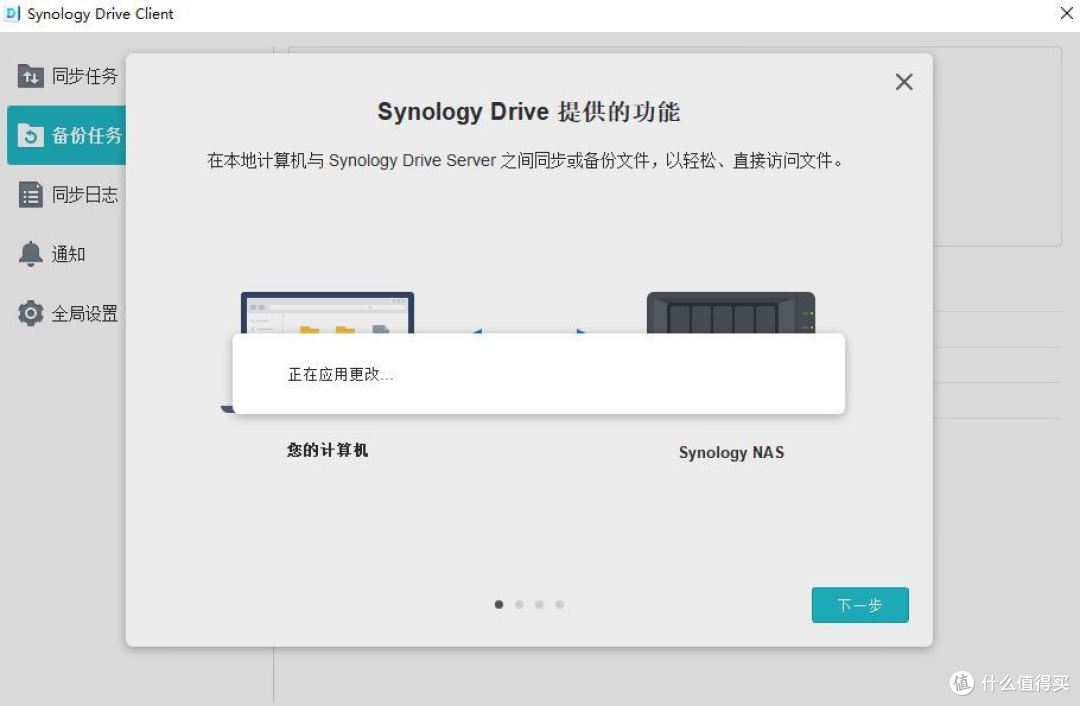Click the global settings gear icon

(x=30, y=313)
